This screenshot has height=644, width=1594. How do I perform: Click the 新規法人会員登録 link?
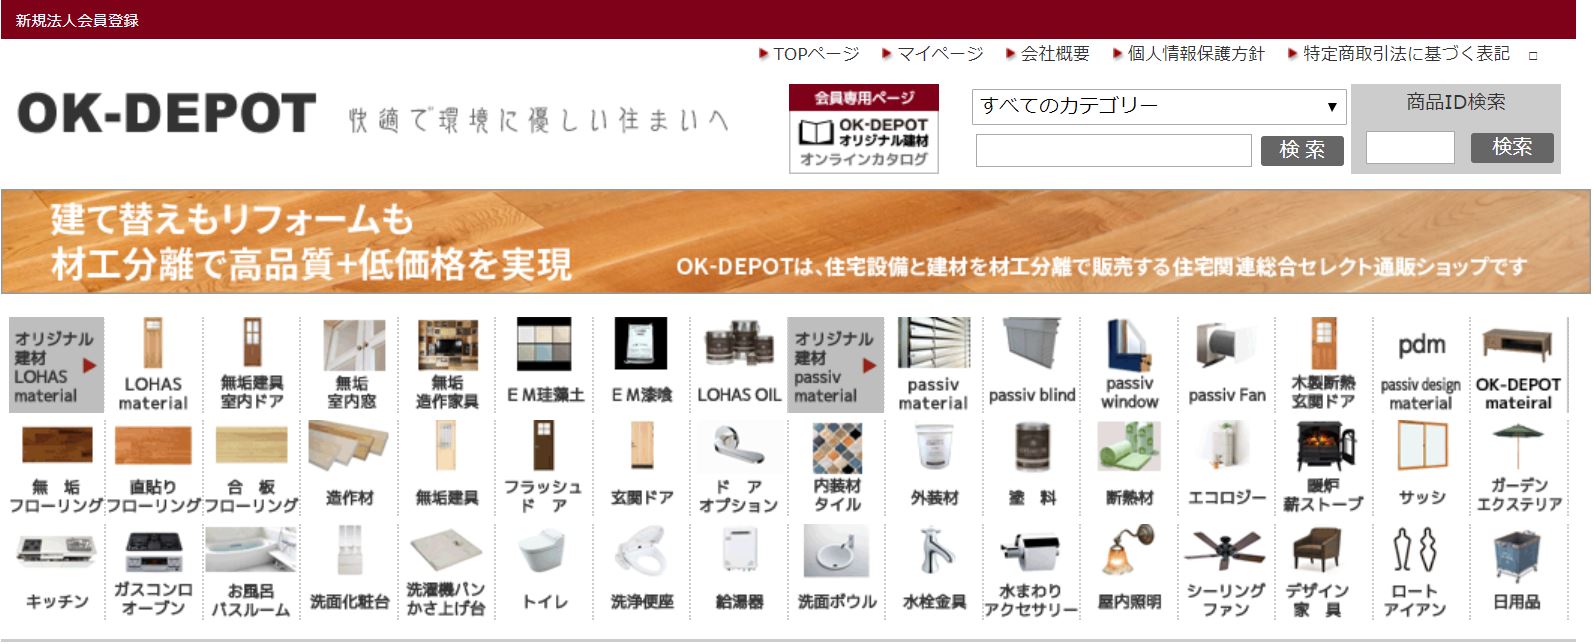77,20
